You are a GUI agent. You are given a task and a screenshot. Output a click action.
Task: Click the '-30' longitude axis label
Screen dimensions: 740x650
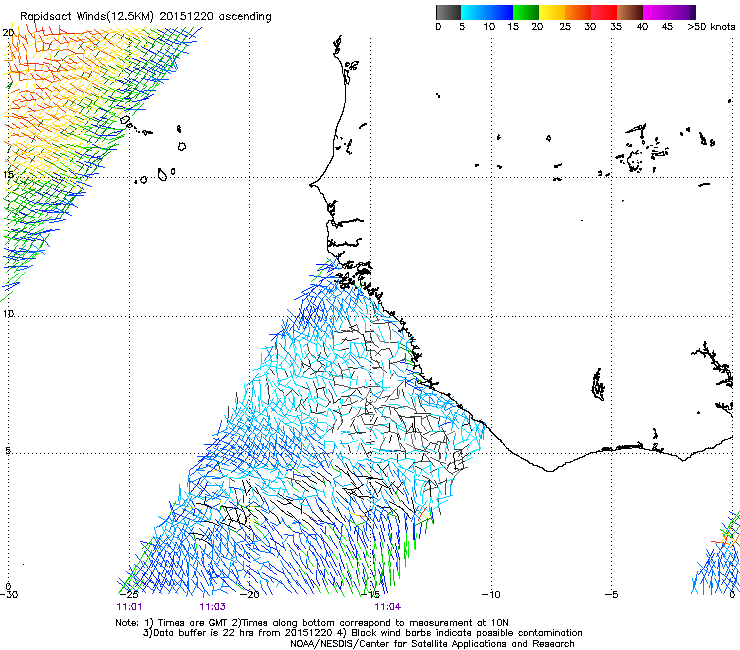click(9, 594)
